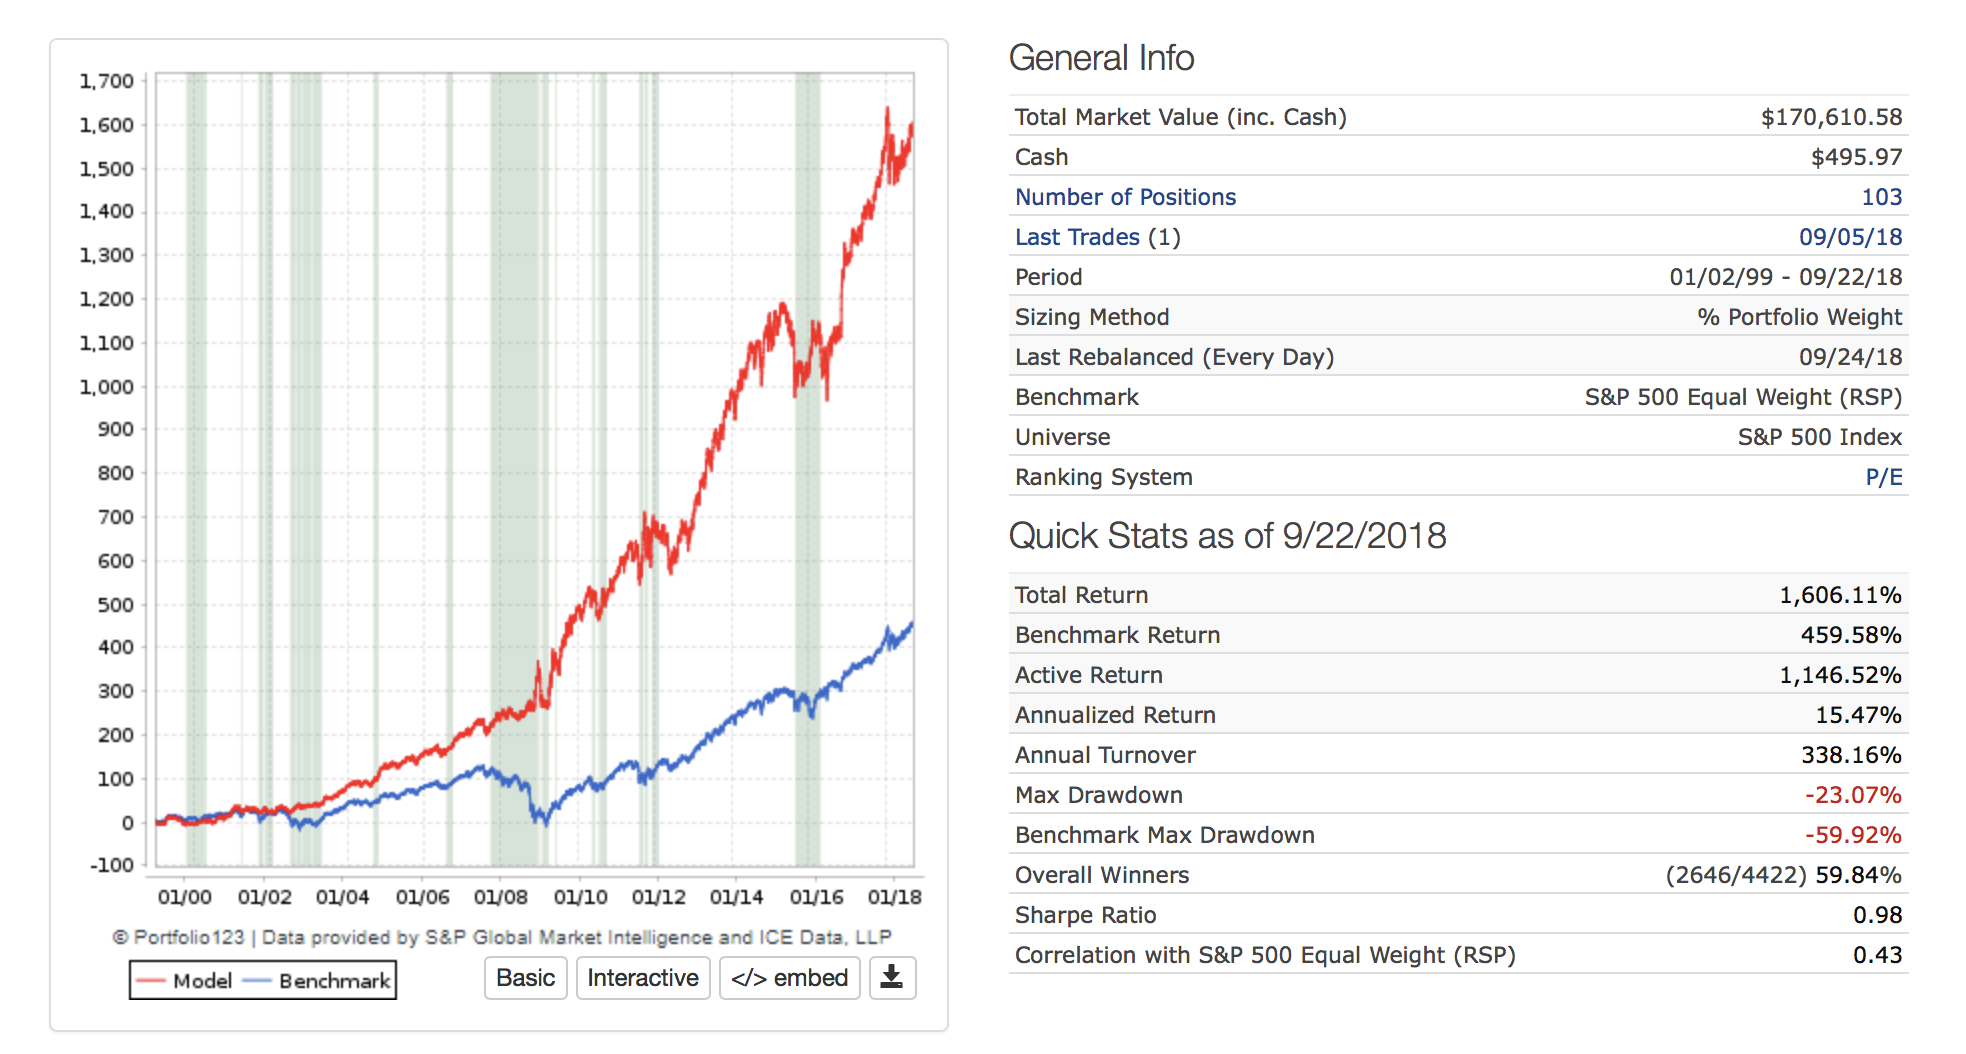Switch to the Basic chart view
Image resolution: width=1966 pixels, height=1054 pixels.
[526, 977]
